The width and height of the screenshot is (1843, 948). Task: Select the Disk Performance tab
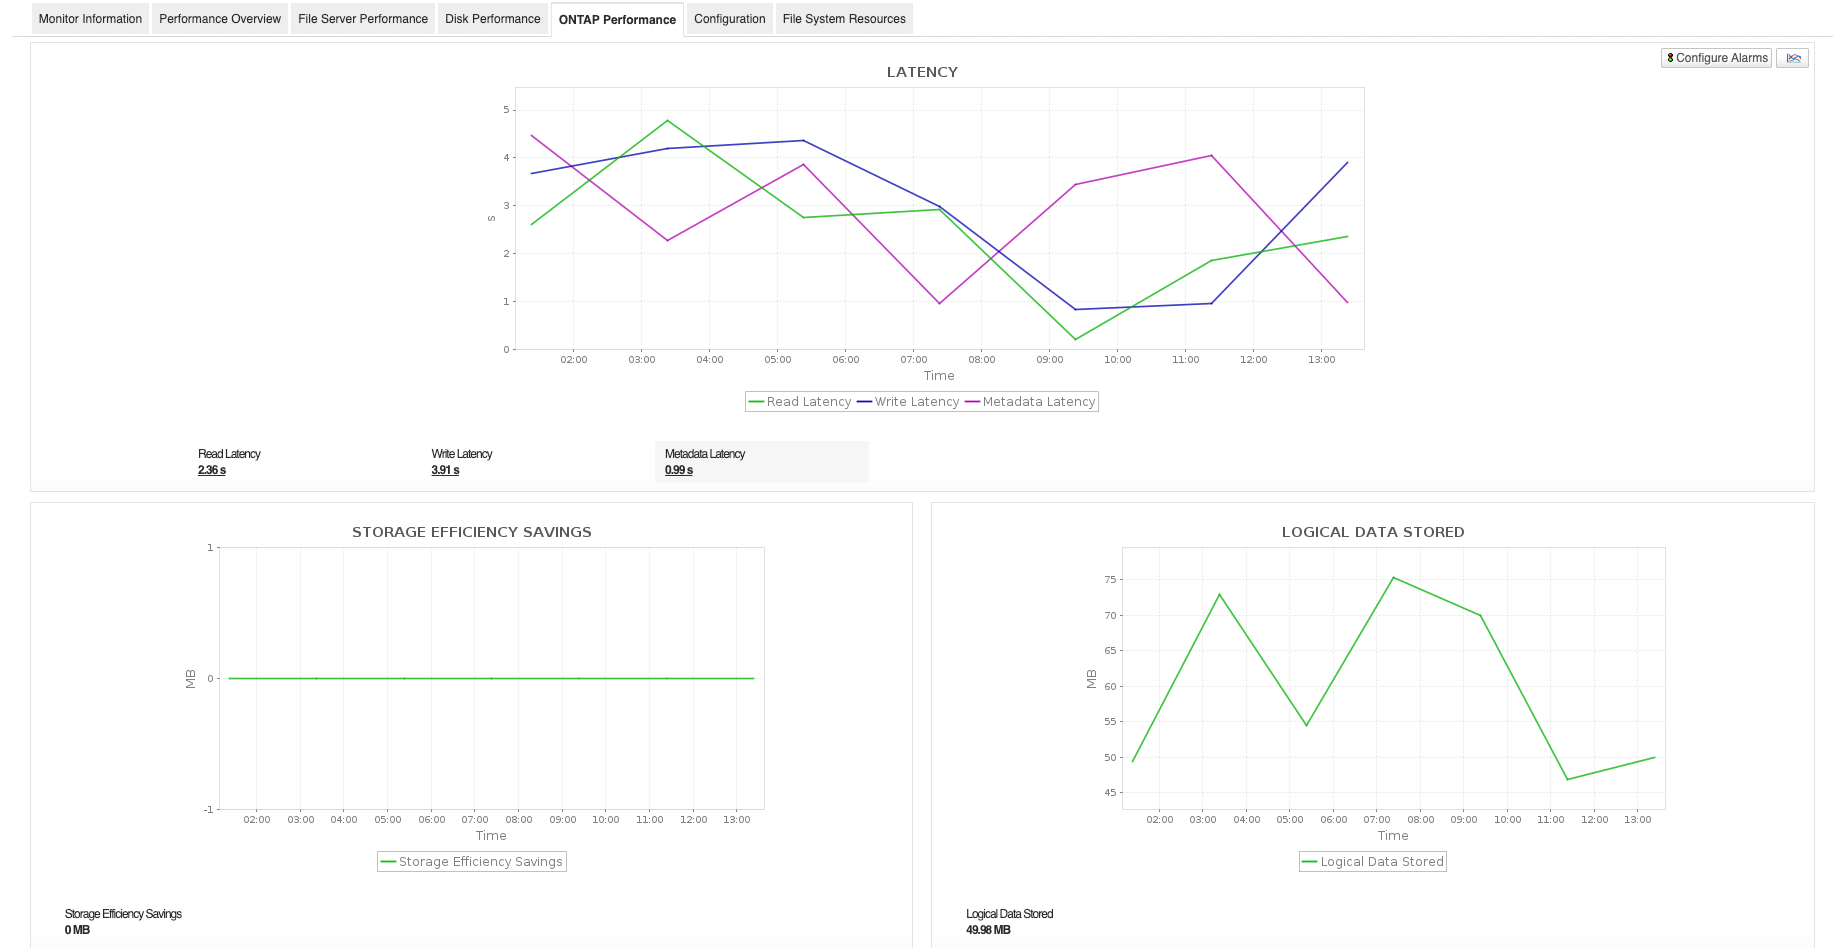click(x=493, y=19)
